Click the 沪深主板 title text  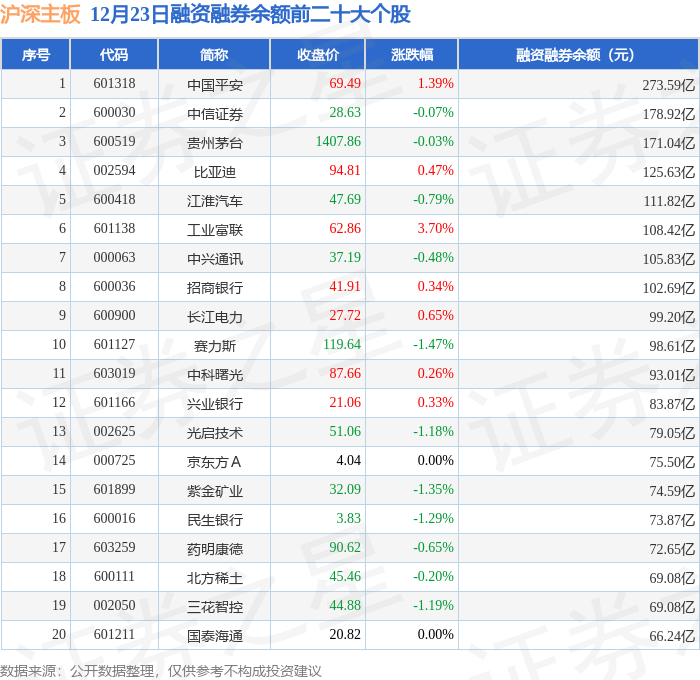tap(40, 14)
